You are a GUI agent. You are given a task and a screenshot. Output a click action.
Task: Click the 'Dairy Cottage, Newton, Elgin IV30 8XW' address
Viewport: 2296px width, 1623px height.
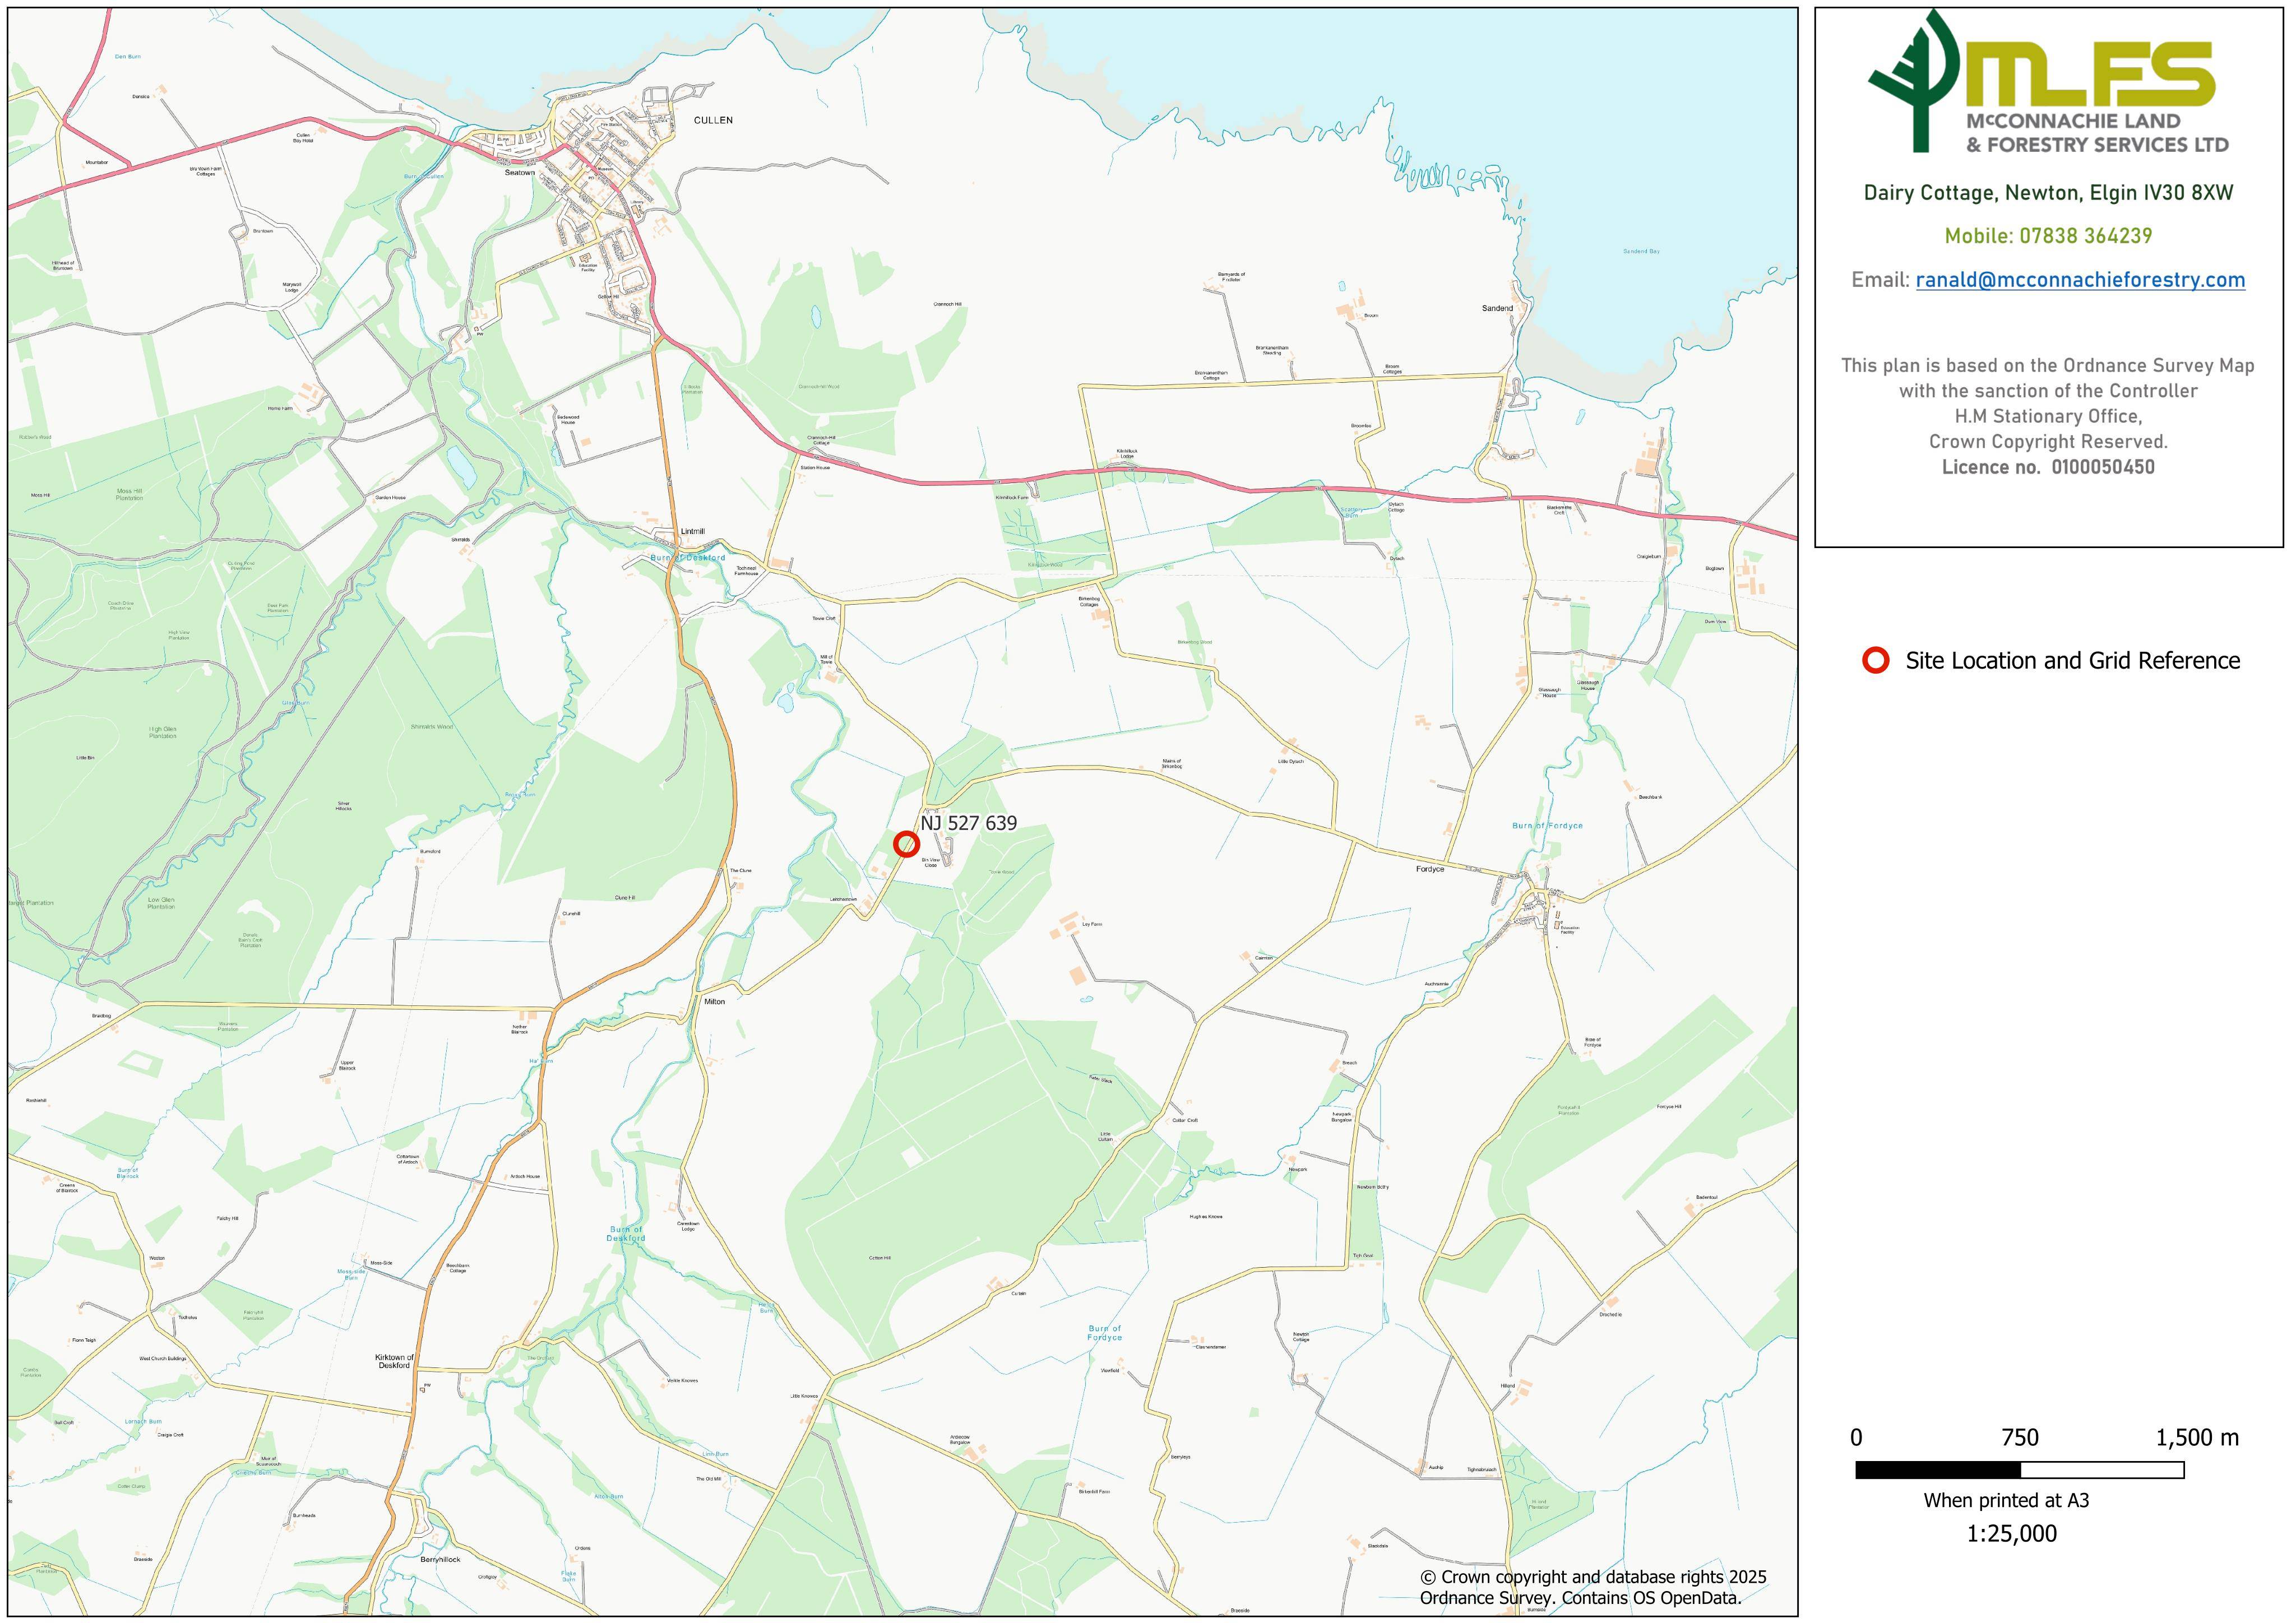2048,193
